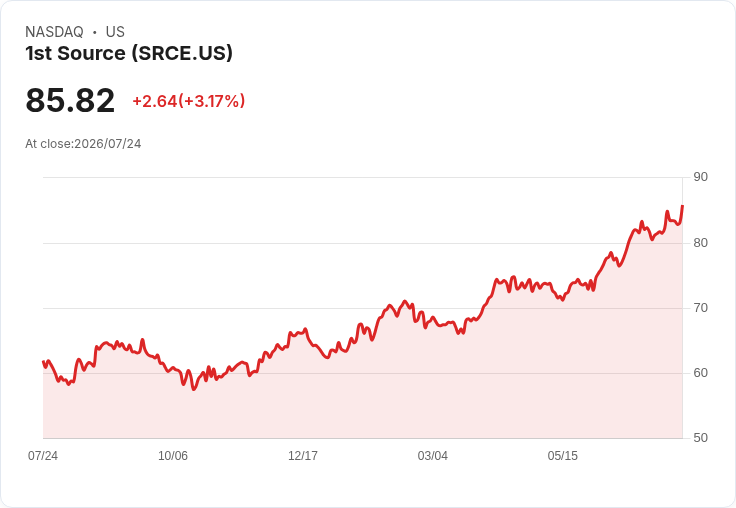Image resolution: width=736 pixels, height=508 pixels.
Task: Click the 03/04 date axis label
Action: pyautogui.click(x=433, y=455)
